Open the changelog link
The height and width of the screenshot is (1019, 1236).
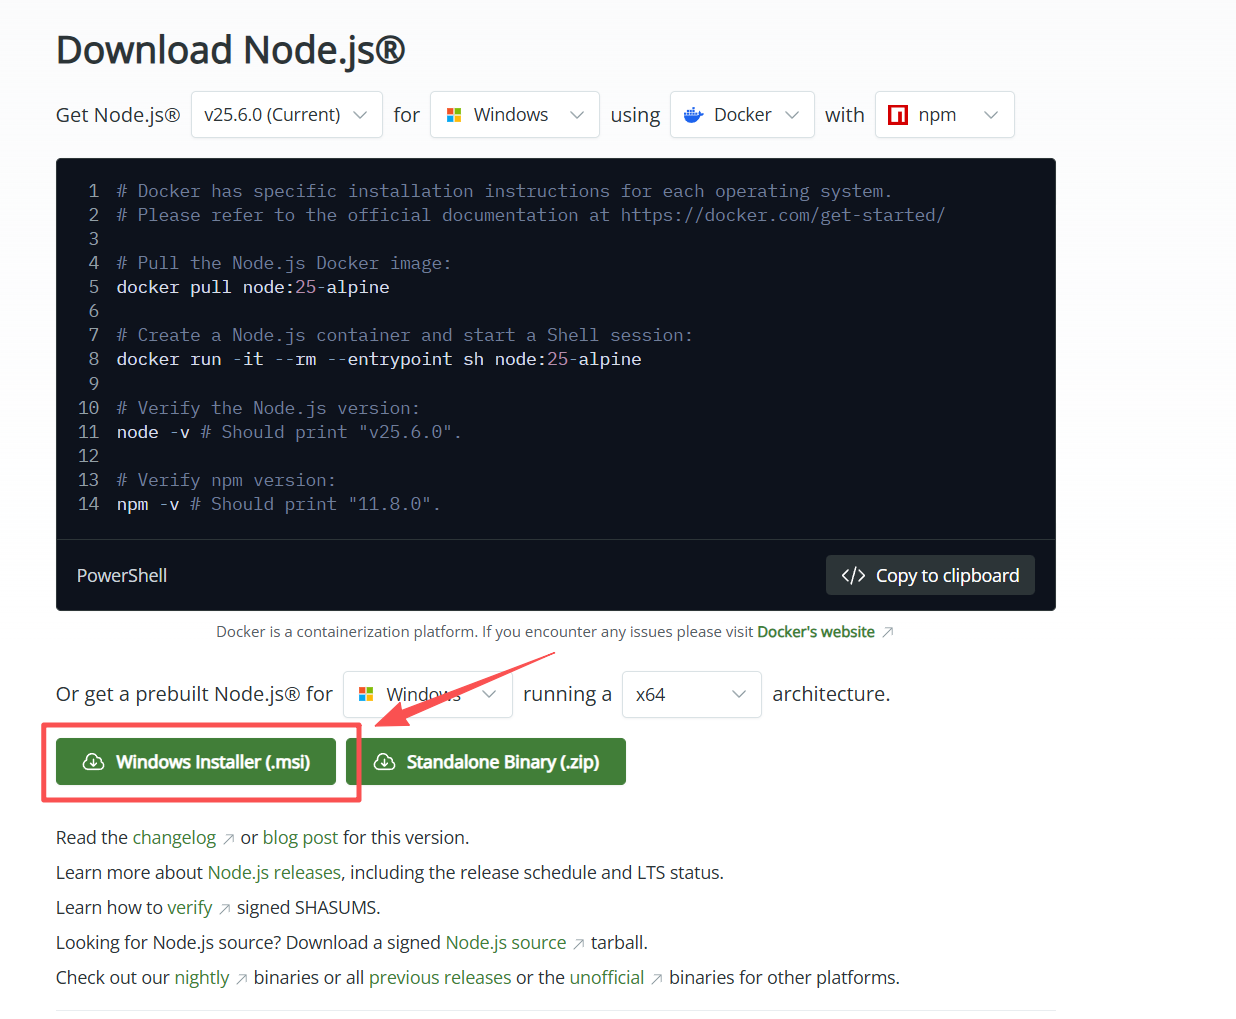(174, 838)
